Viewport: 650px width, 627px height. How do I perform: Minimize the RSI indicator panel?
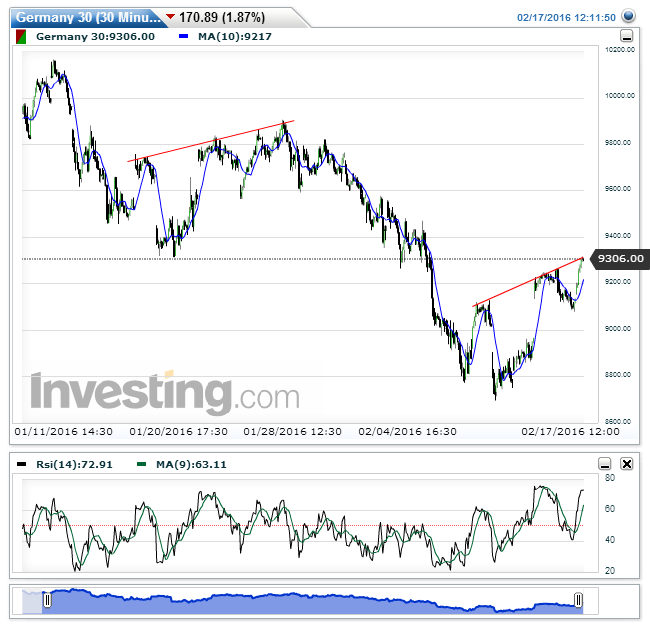pyautogui.click(x=605, y=464)
